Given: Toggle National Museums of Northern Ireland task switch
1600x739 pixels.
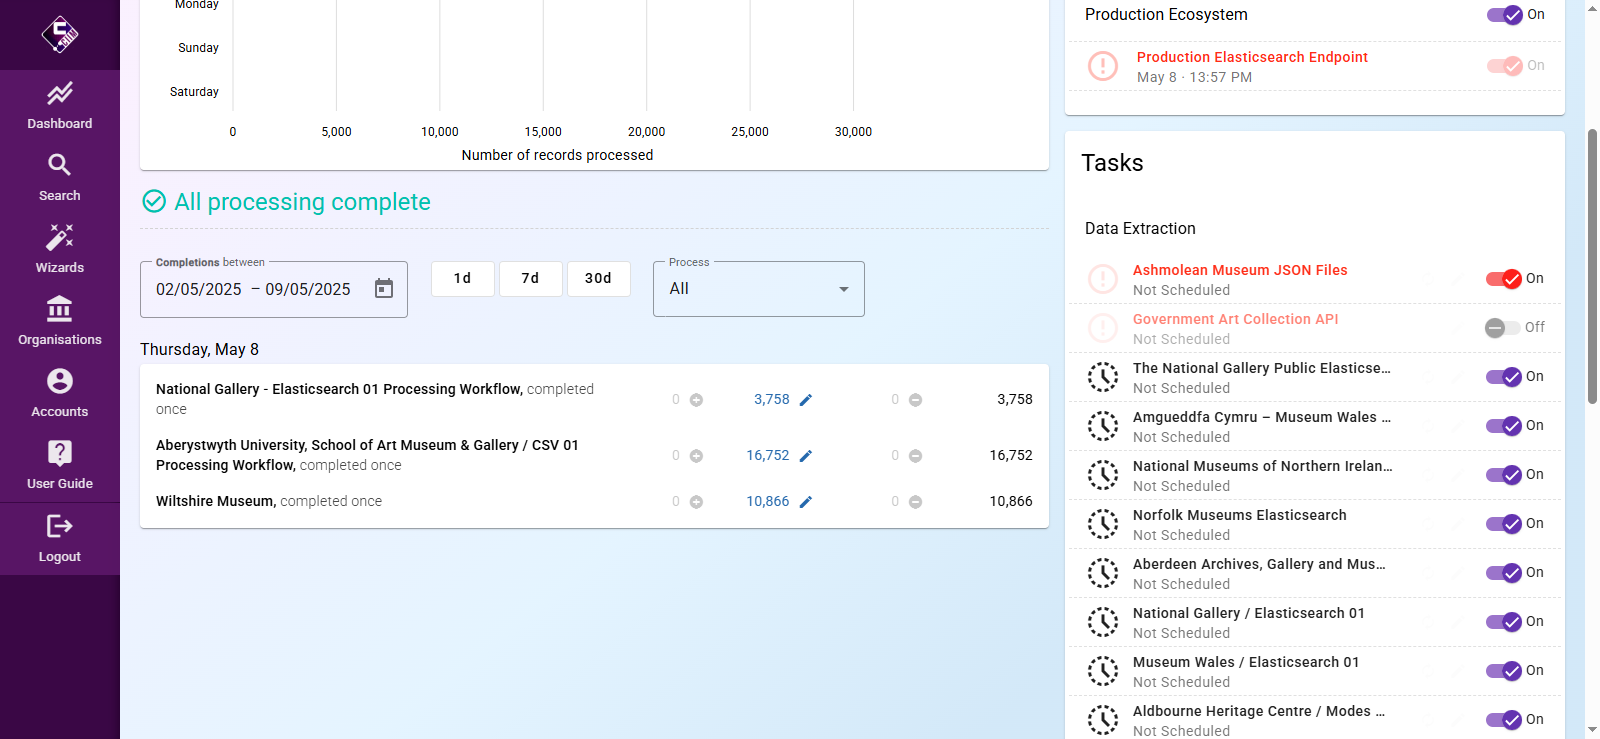Looking at the screenshot, I should point(1504,475).
